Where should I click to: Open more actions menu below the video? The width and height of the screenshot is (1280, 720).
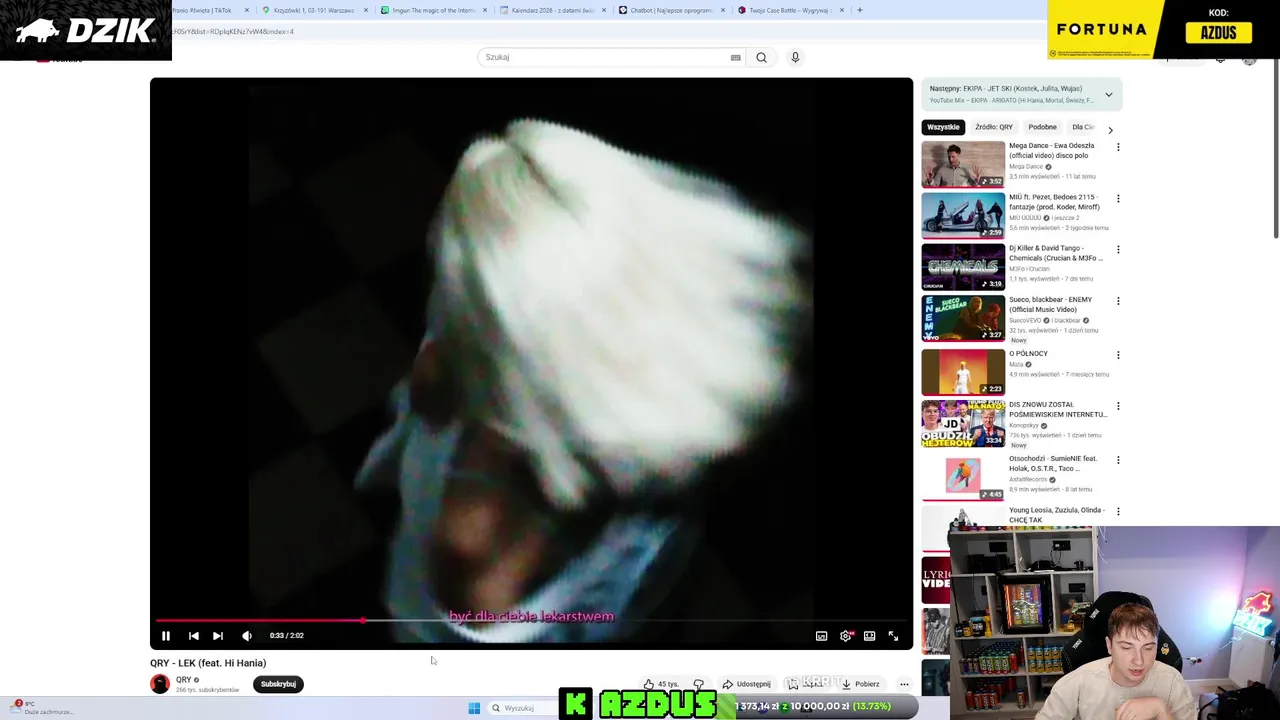pos(904,684)
